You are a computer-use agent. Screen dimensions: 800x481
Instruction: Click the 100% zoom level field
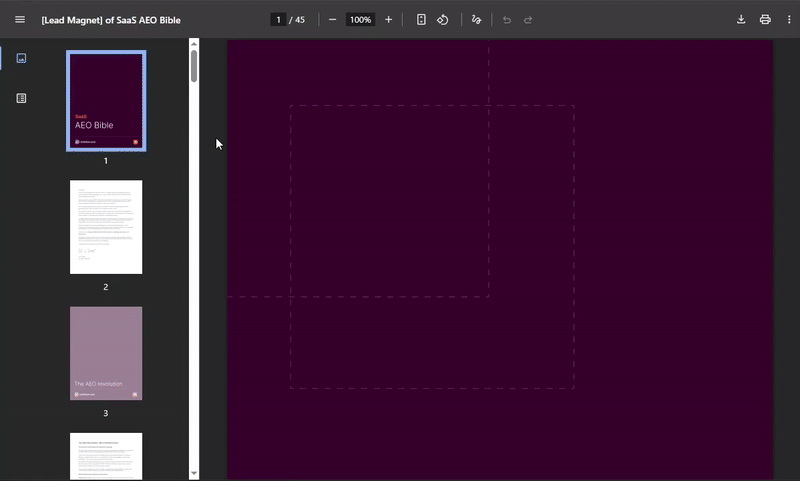360,20
